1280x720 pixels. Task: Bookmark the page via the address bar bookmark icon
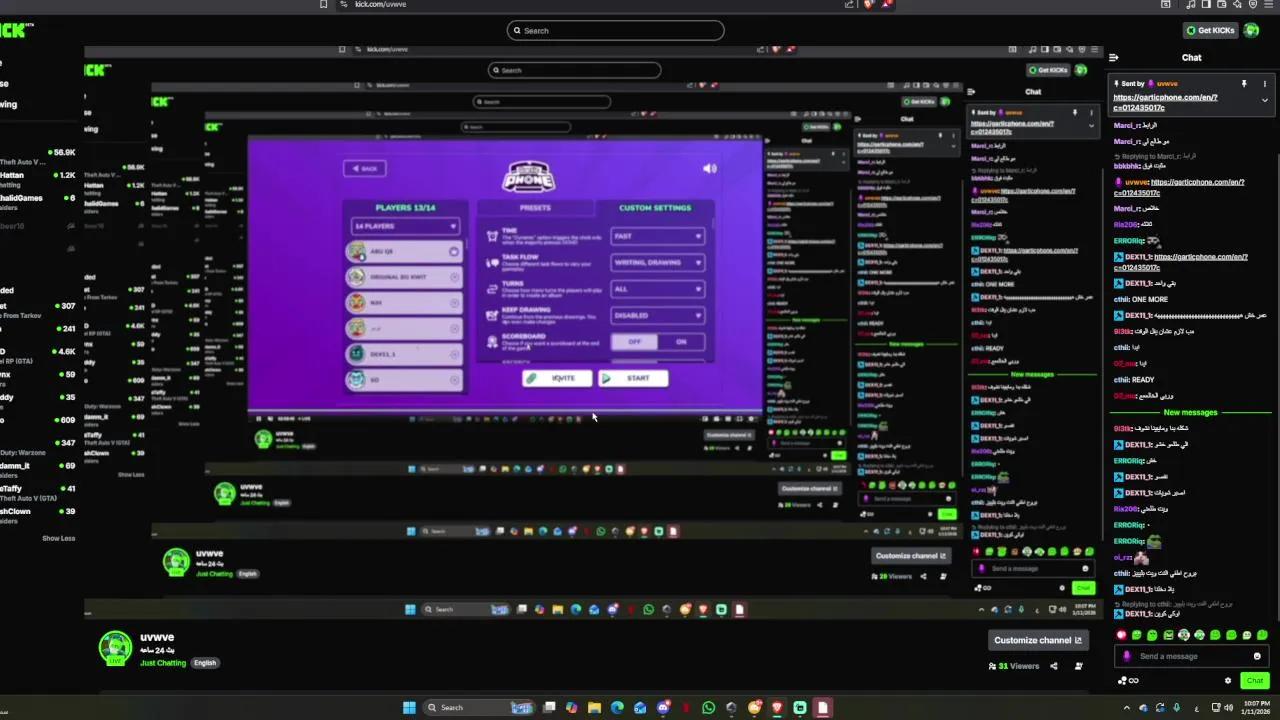[x=323, y=4]
